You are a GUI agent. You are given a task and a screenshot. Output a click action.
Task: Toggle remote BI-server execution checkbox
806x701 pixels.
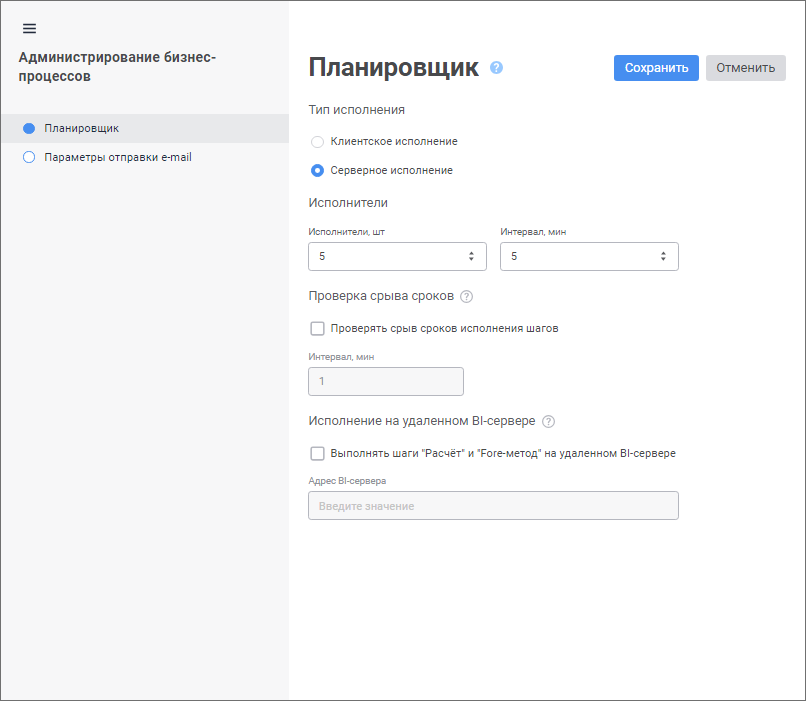click(318, 453)
